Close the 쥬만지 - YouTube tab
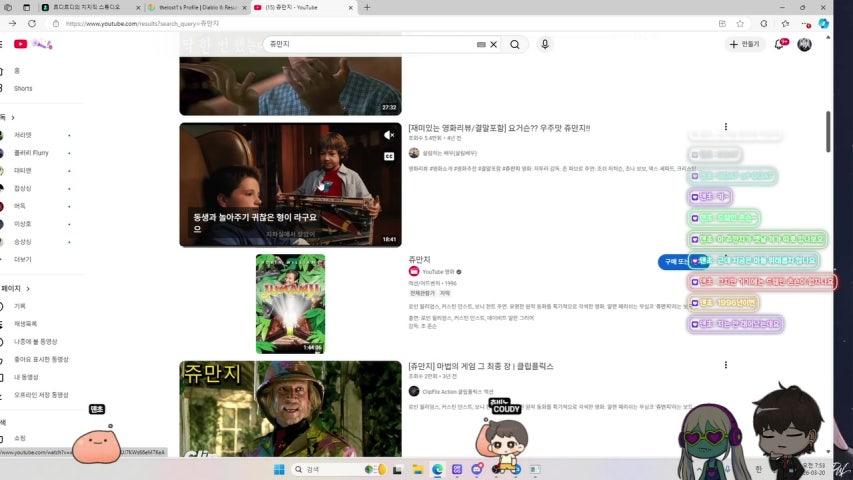 coord(350,8)
